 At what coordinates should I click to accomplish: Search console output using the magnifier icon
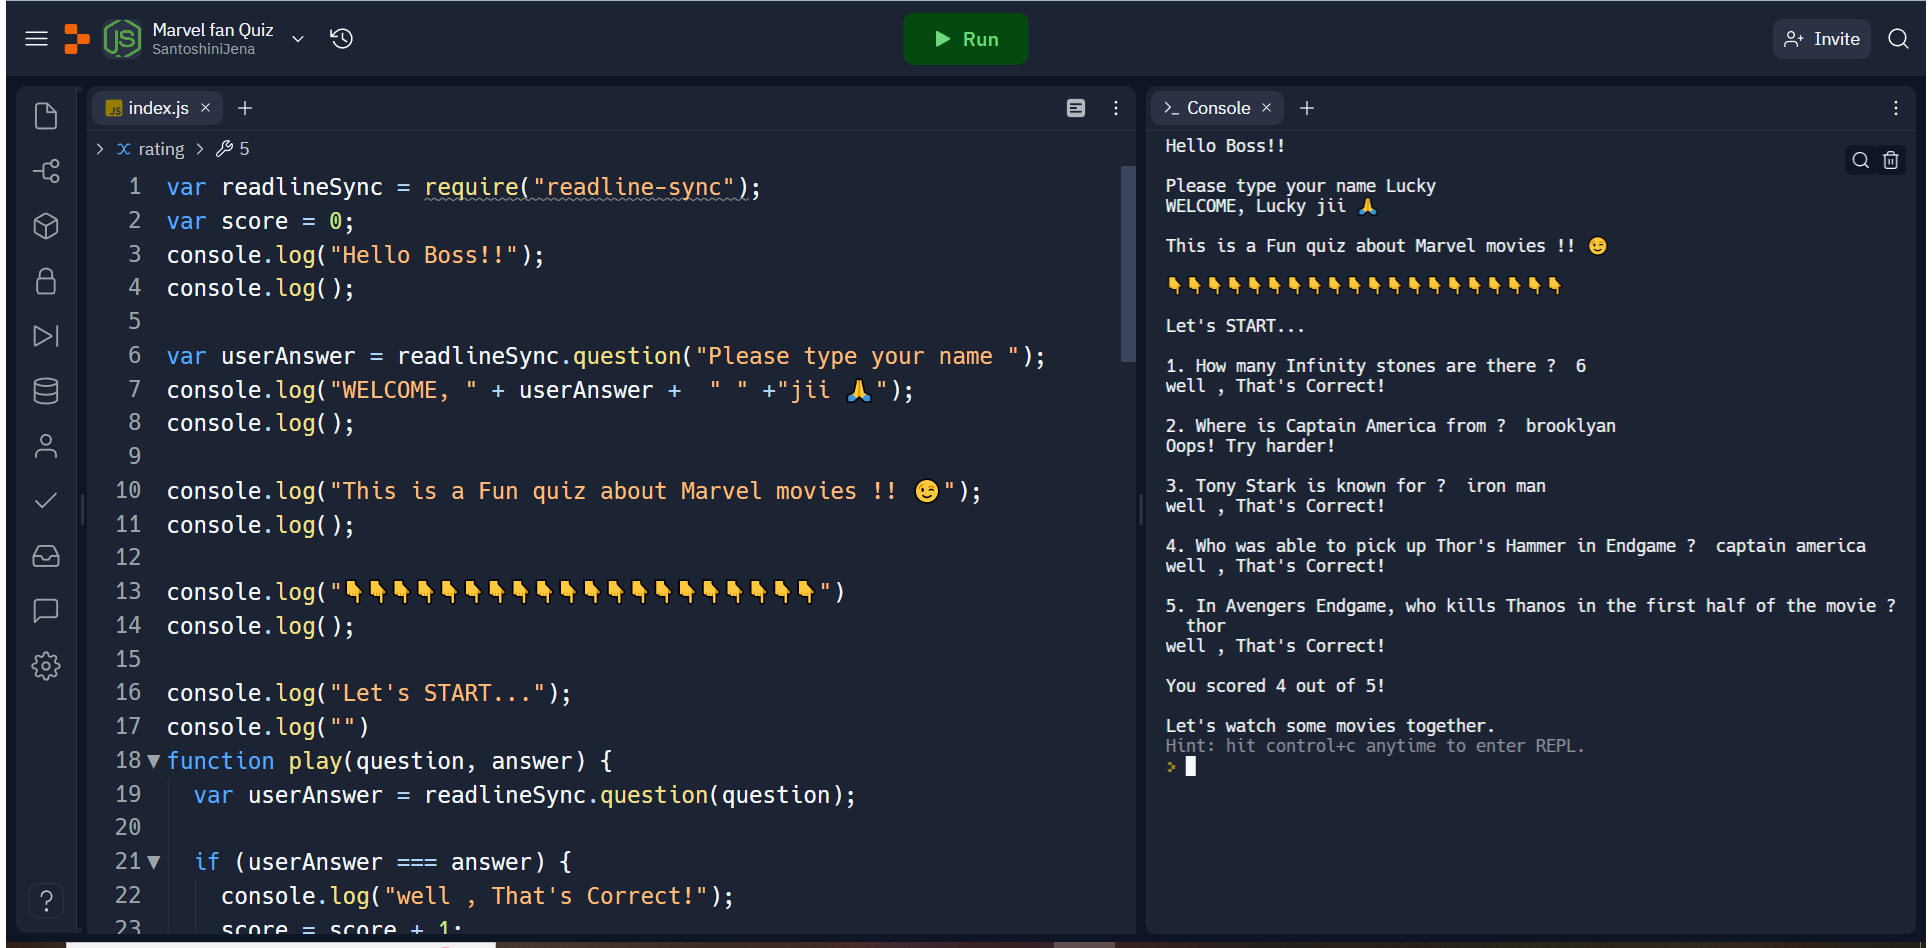coord(1860,160)
